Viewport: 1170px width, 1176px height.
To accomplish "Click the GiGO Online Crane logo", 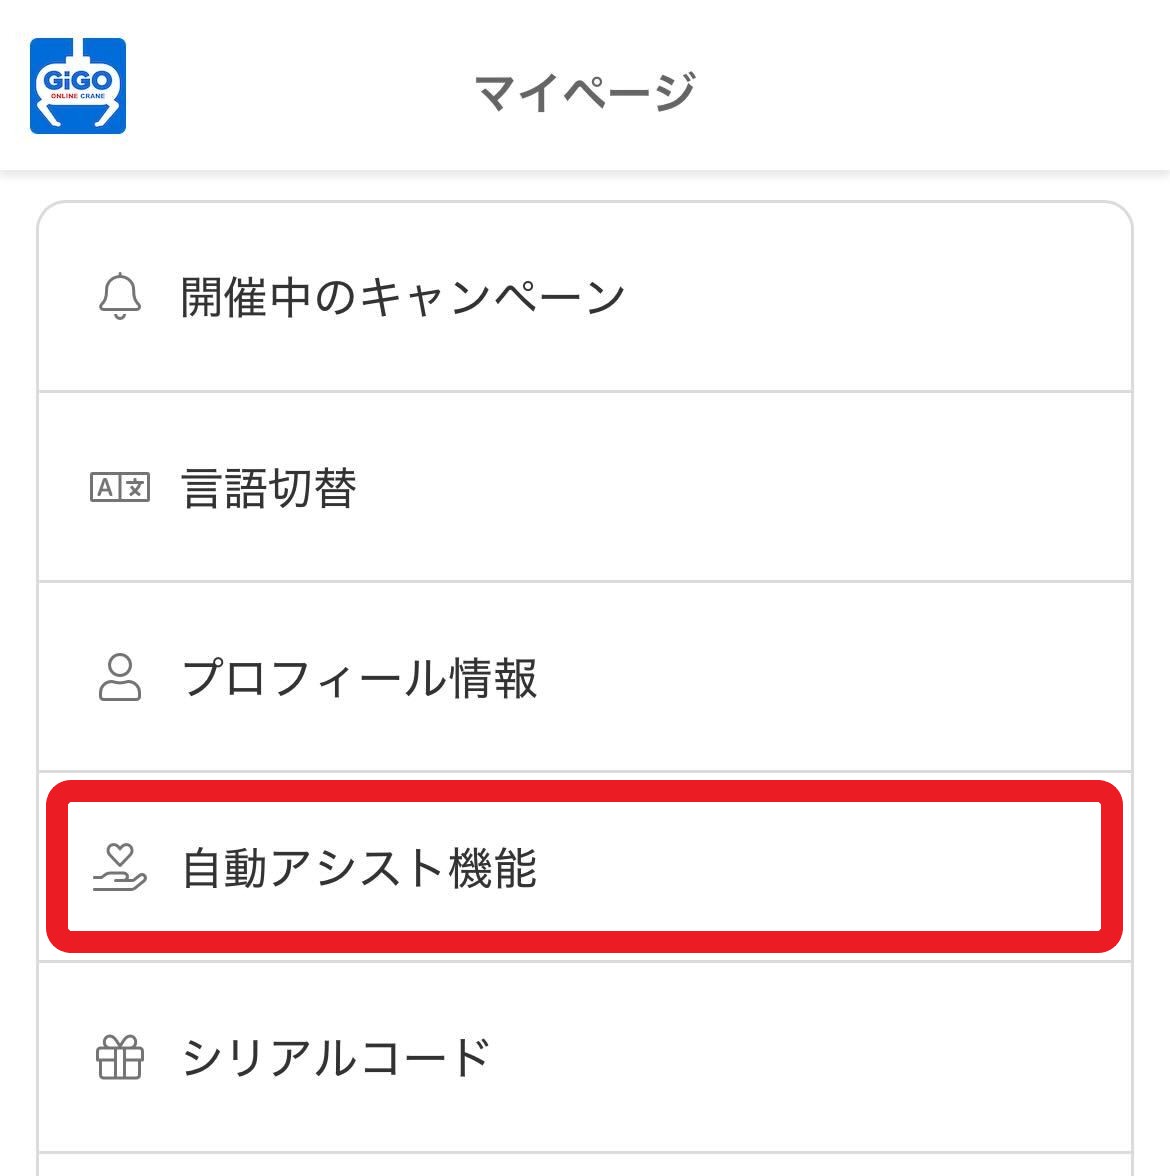I will 78,85.
